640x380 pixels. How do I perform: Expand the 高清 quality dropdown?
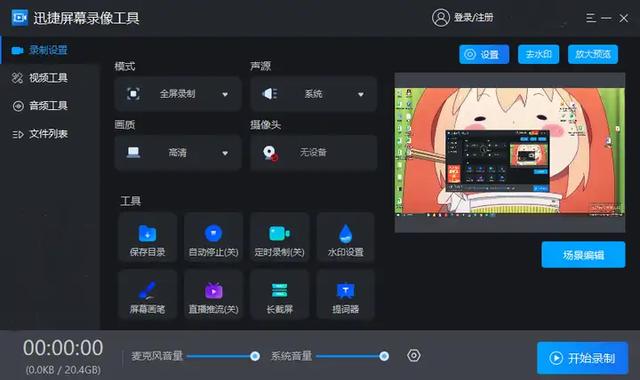(178, 153)
